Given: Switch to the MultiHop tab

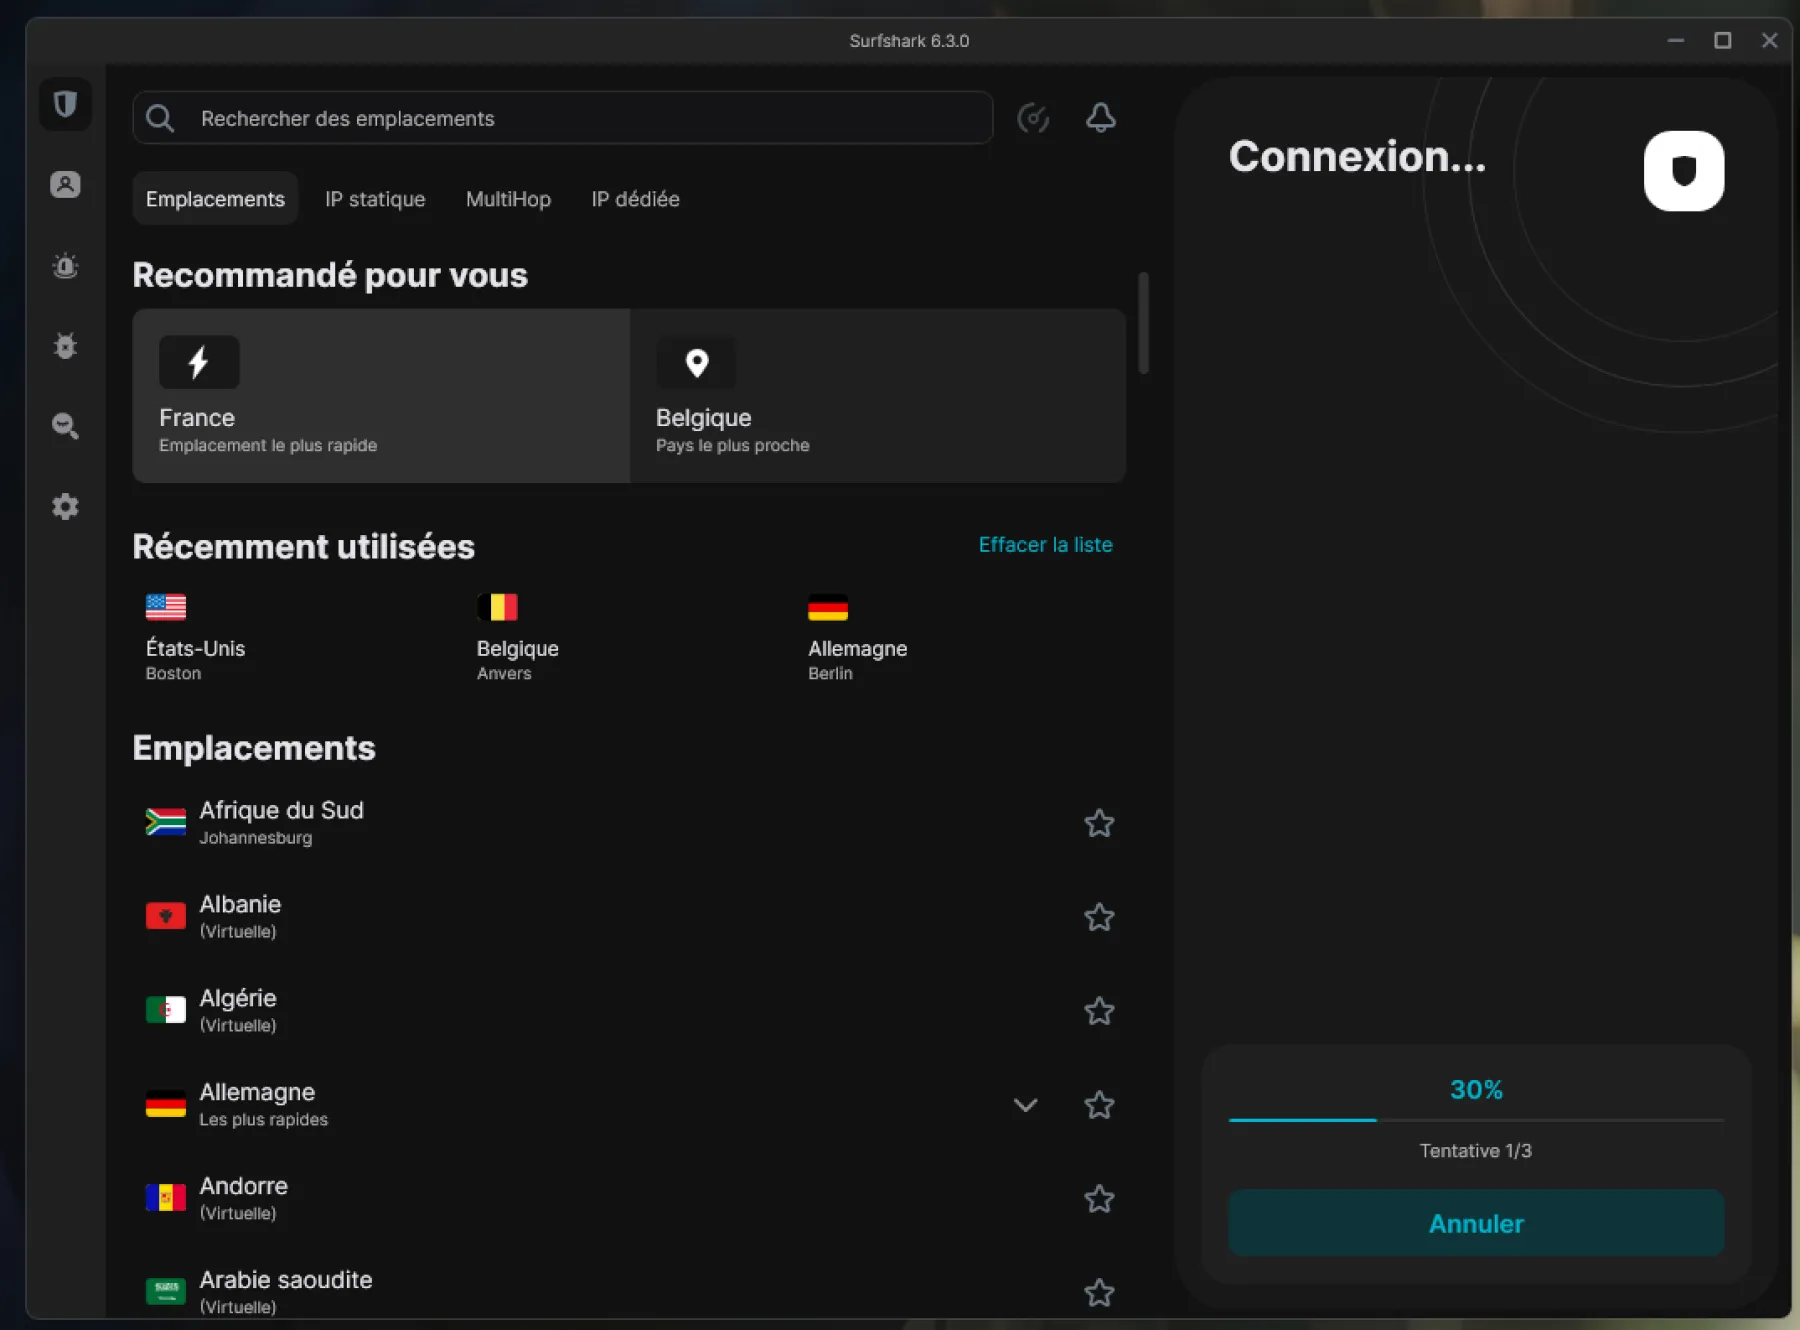Looking at the screenshot, I should coord(508,199).
